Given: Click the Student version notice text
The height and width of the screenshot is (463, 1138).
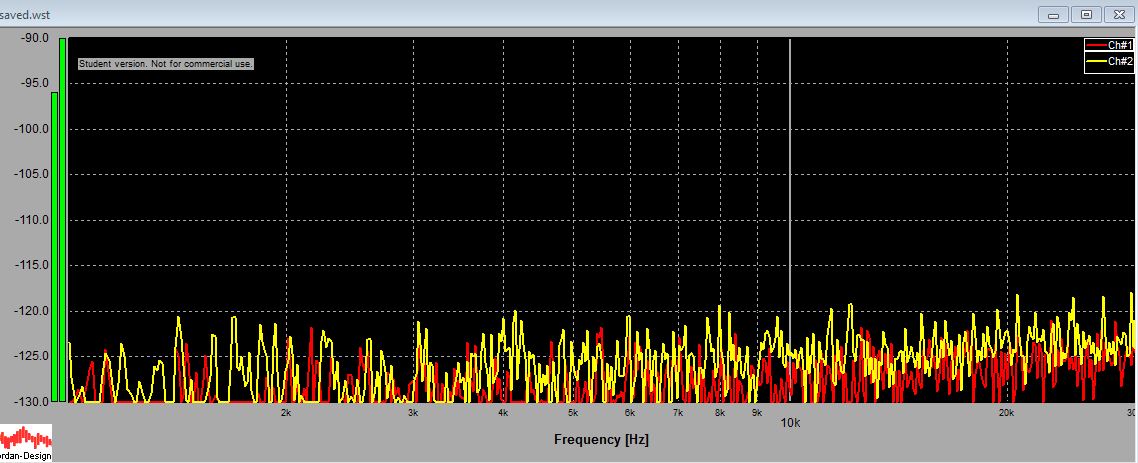Looking at the screenshot, I should (x=165, y=64).
